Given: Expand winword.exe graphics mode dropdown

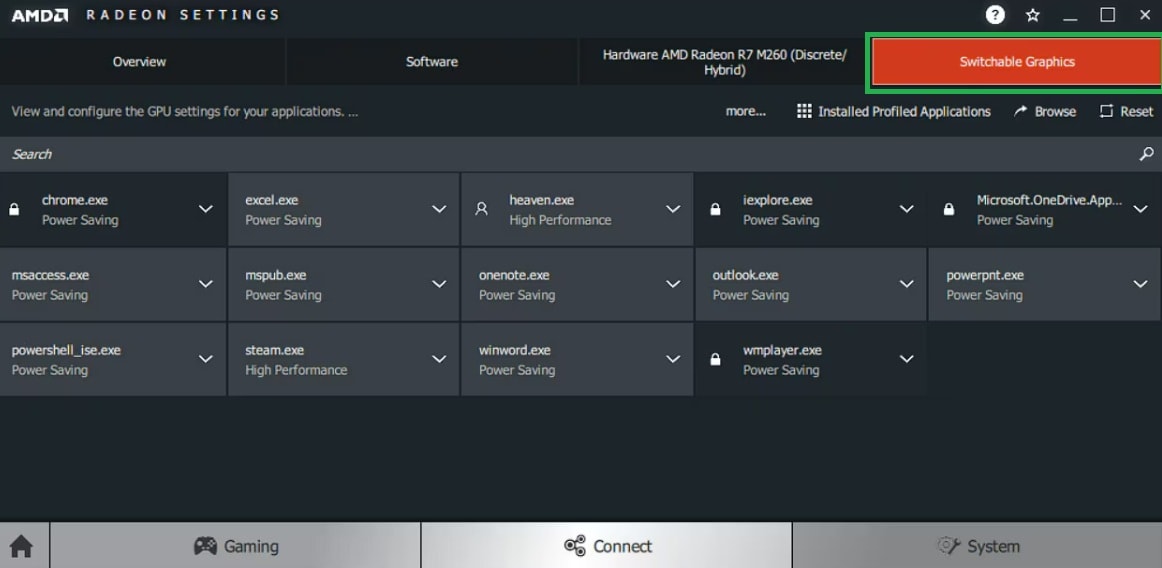Looking at the screenshot, I should pyautogui.click(x=673, y=359).
